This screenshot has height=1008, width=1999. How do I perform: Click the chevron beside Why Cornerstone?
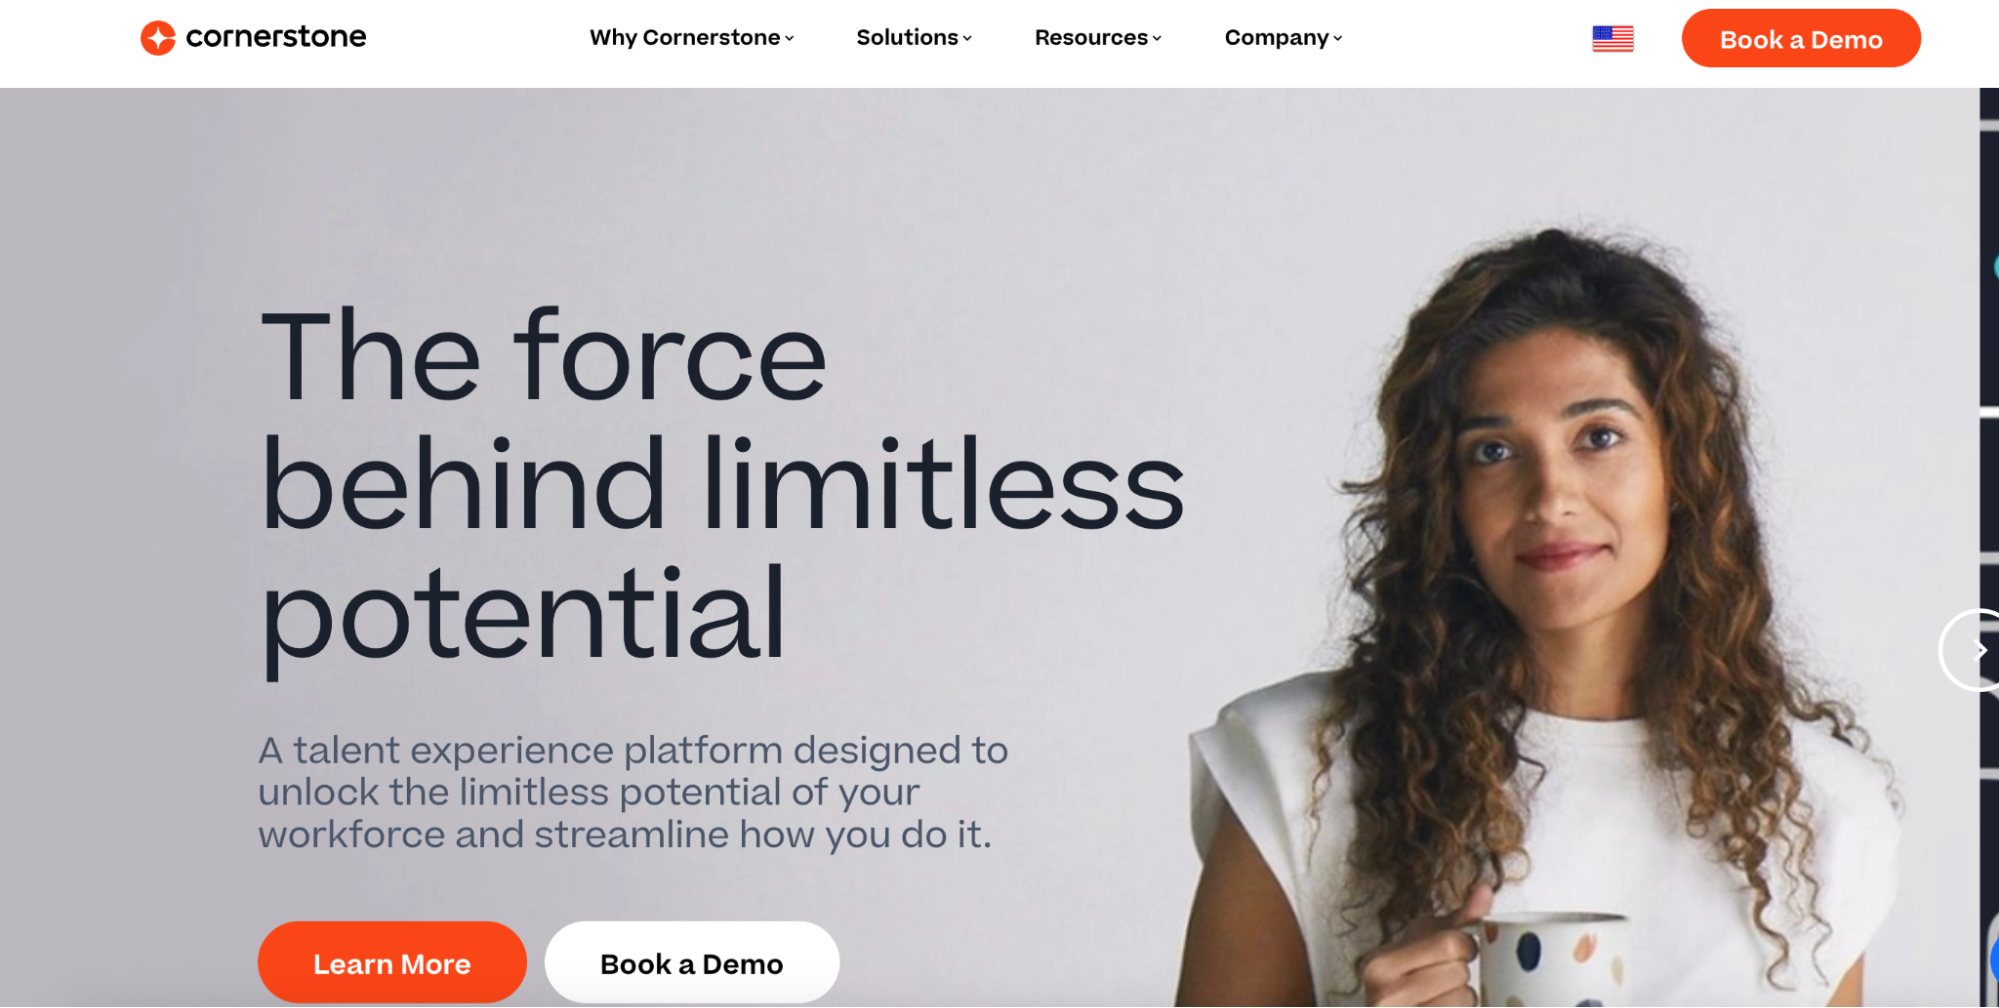pos(789,39)
